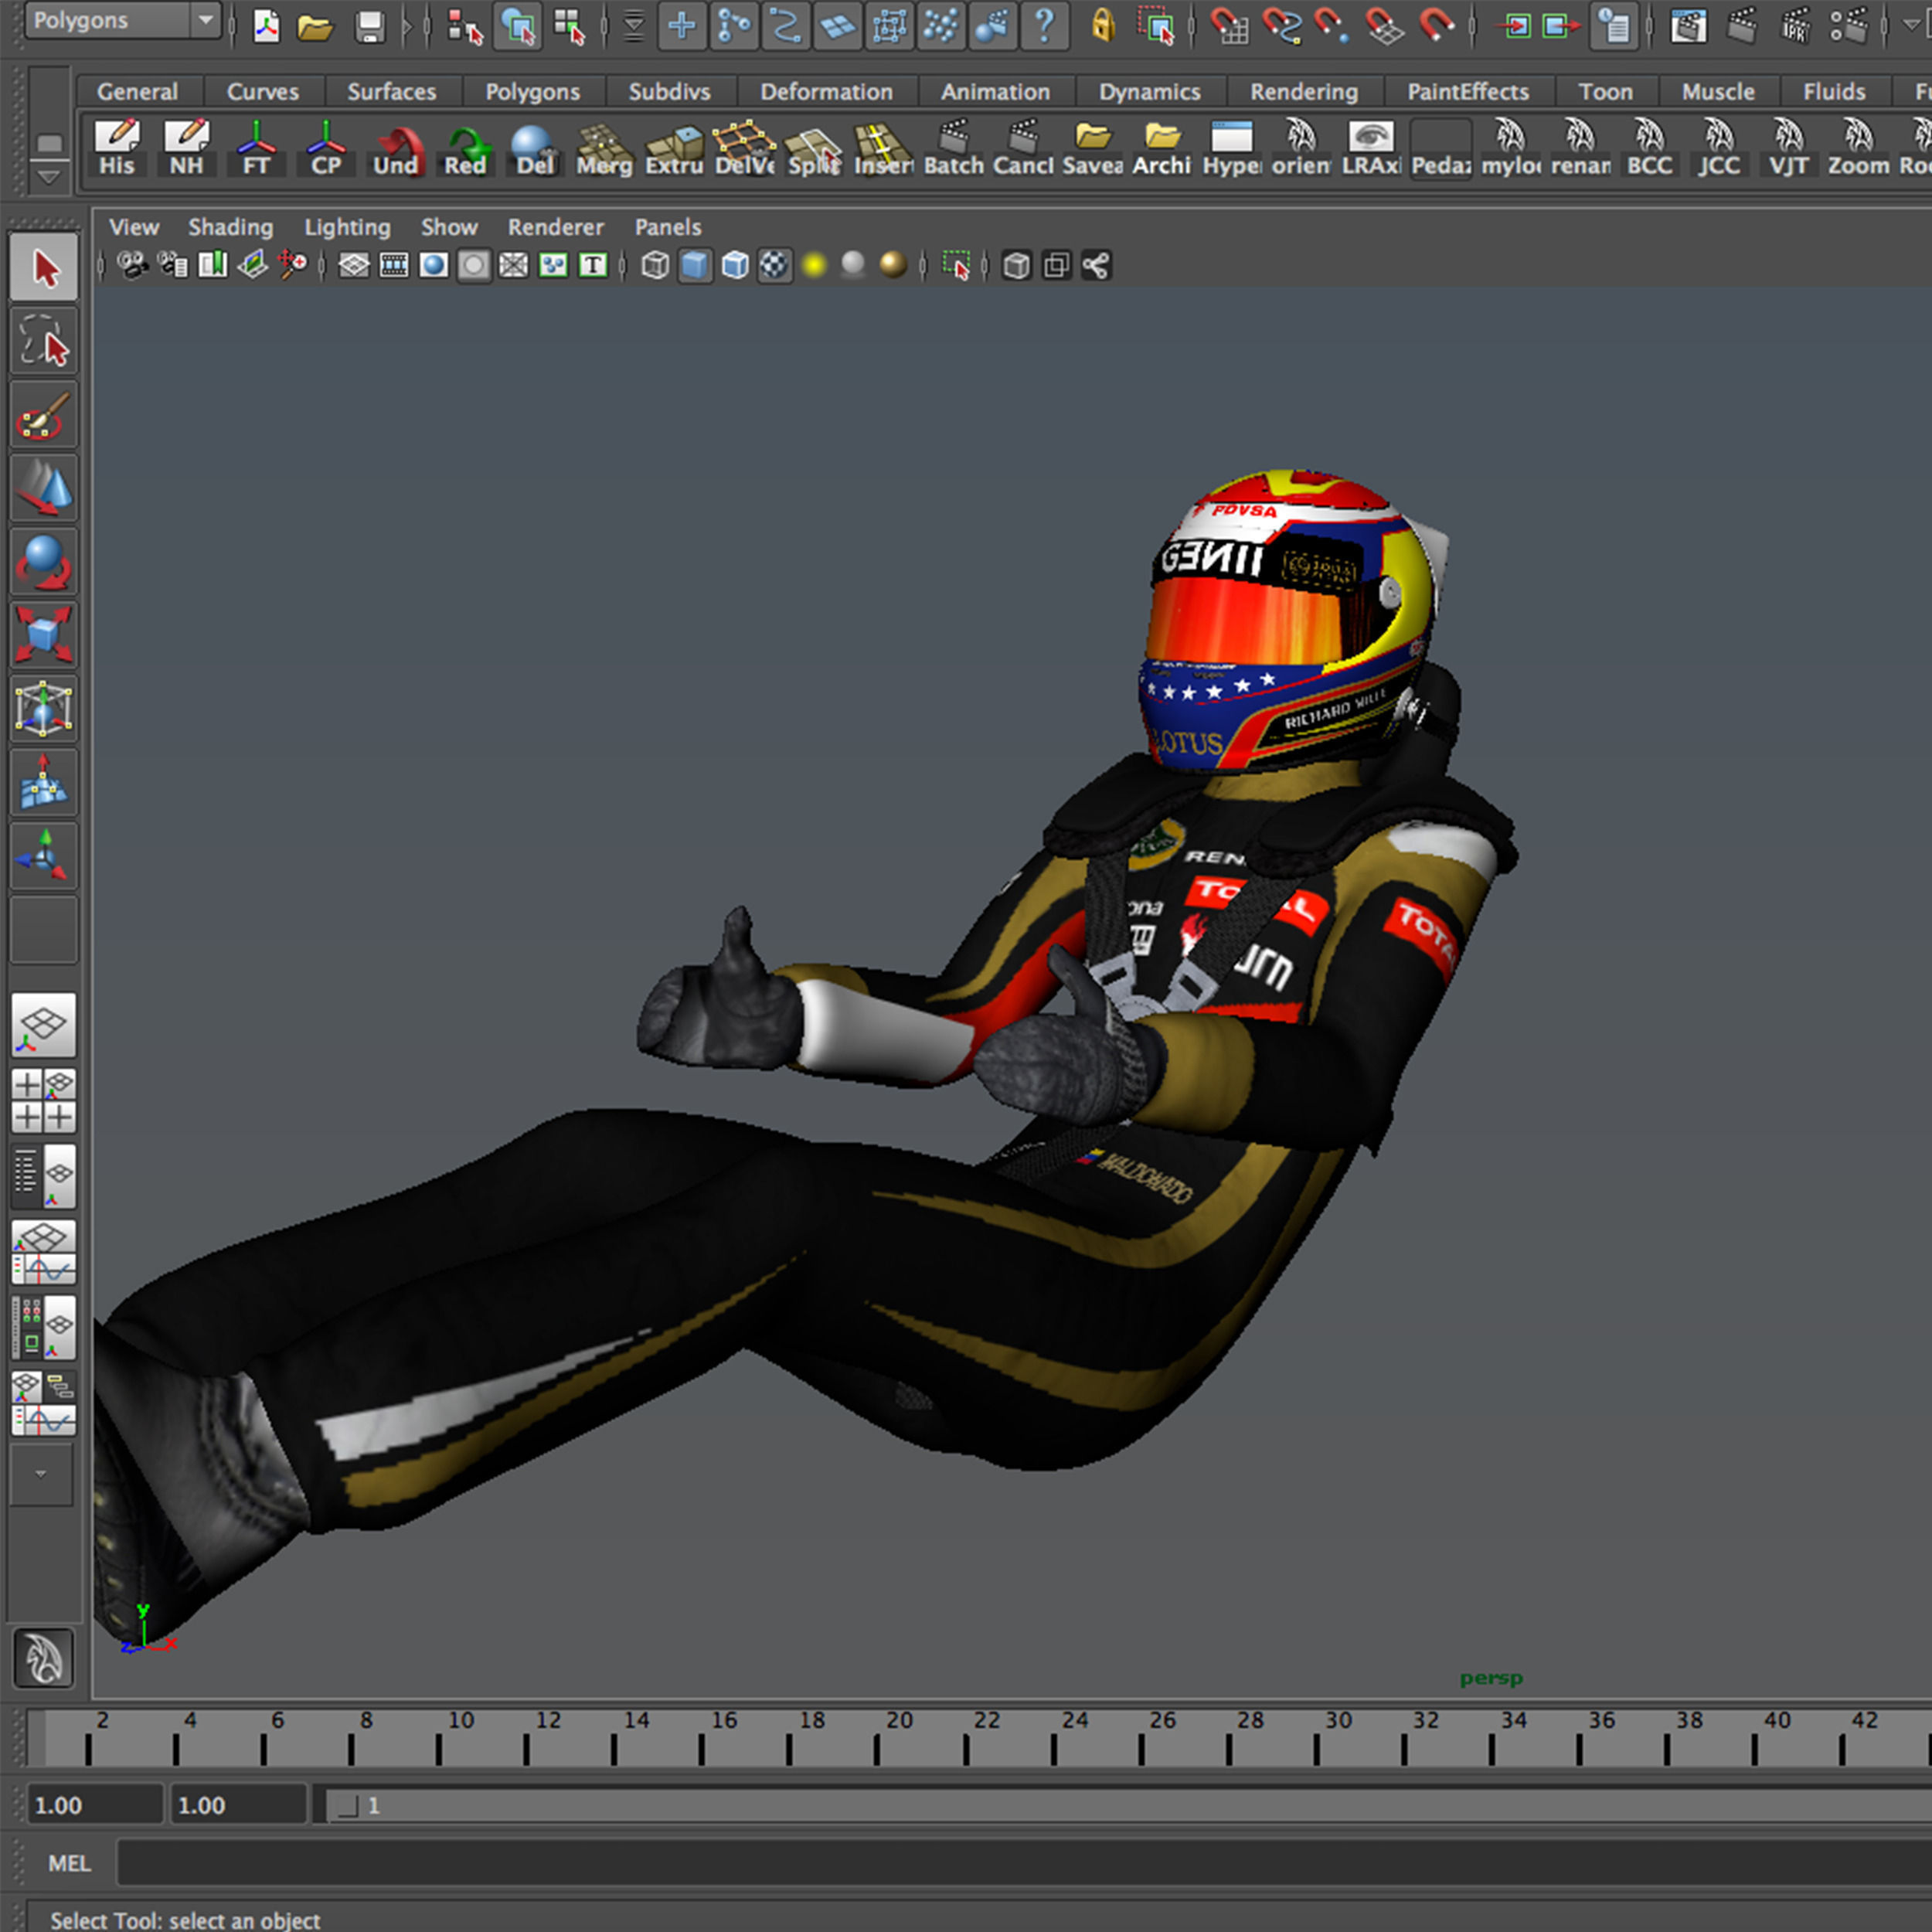
Task: Click the Split polygon shelf button
Action: pyautogui.click(x=813, y=150)
